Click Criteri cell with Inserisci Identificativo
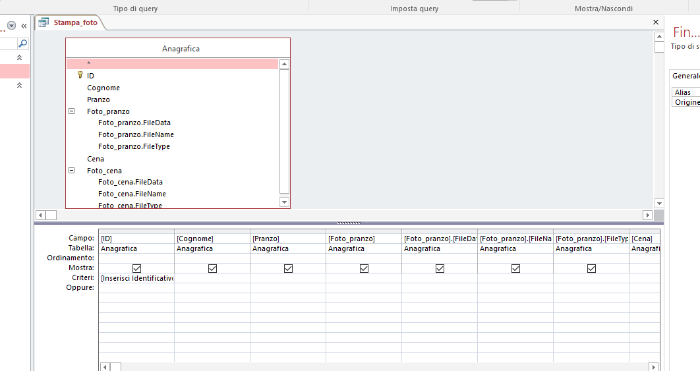 tap(137, 278)
